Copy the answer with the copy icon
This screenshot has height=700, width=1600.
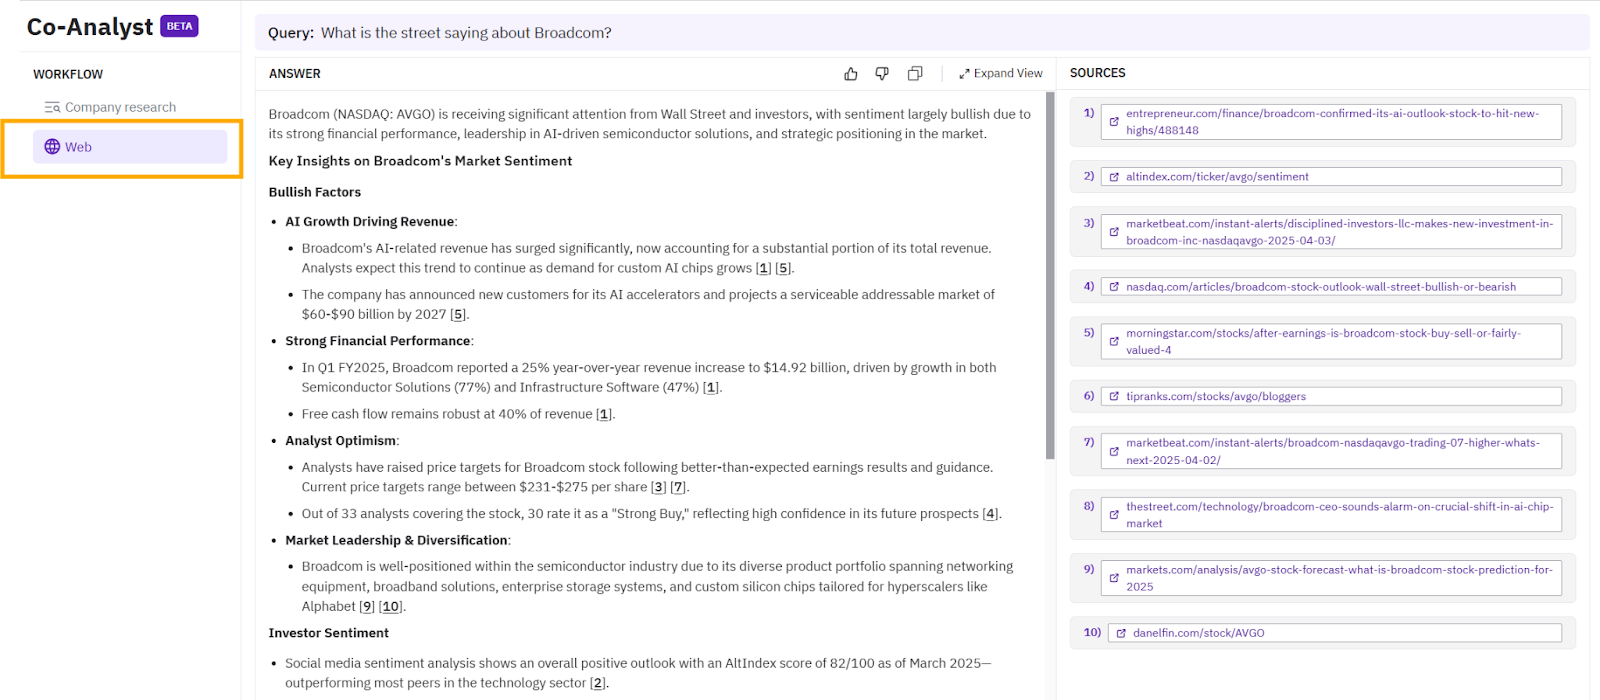(915, 74)
